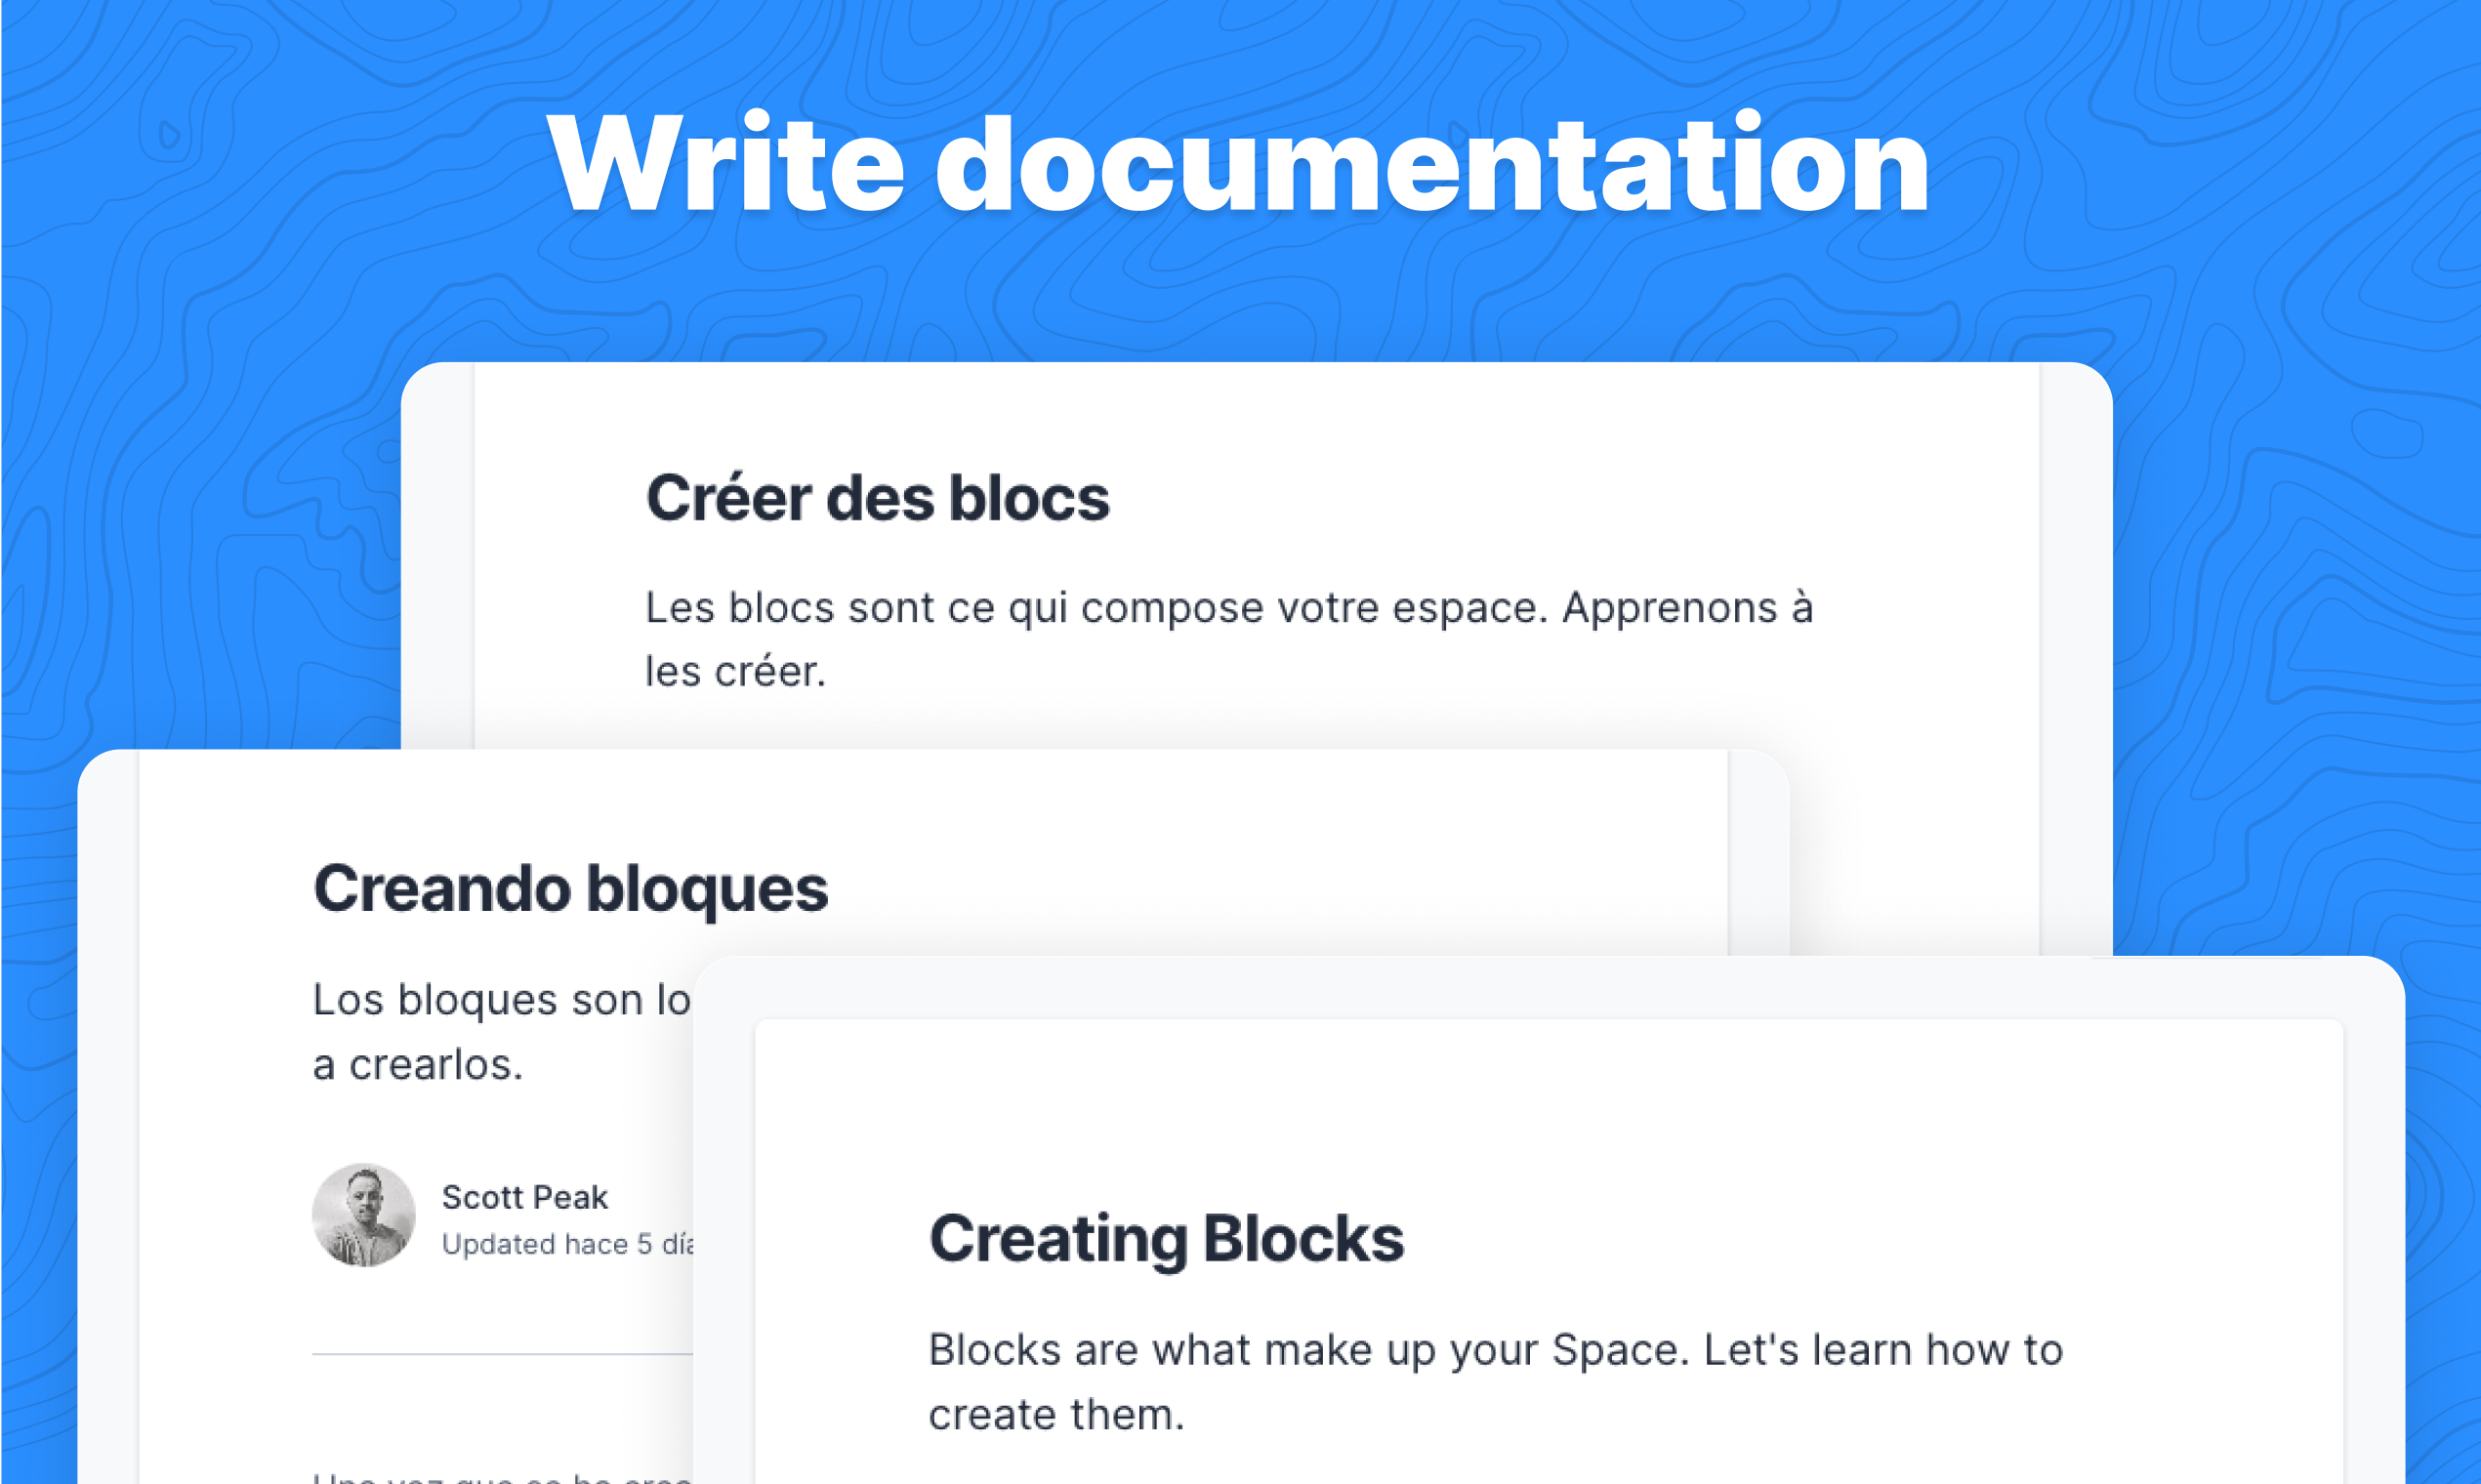The image size is (2481, 1484).
Task: Click the French card's right gray margin
Action: (2075, 650)
